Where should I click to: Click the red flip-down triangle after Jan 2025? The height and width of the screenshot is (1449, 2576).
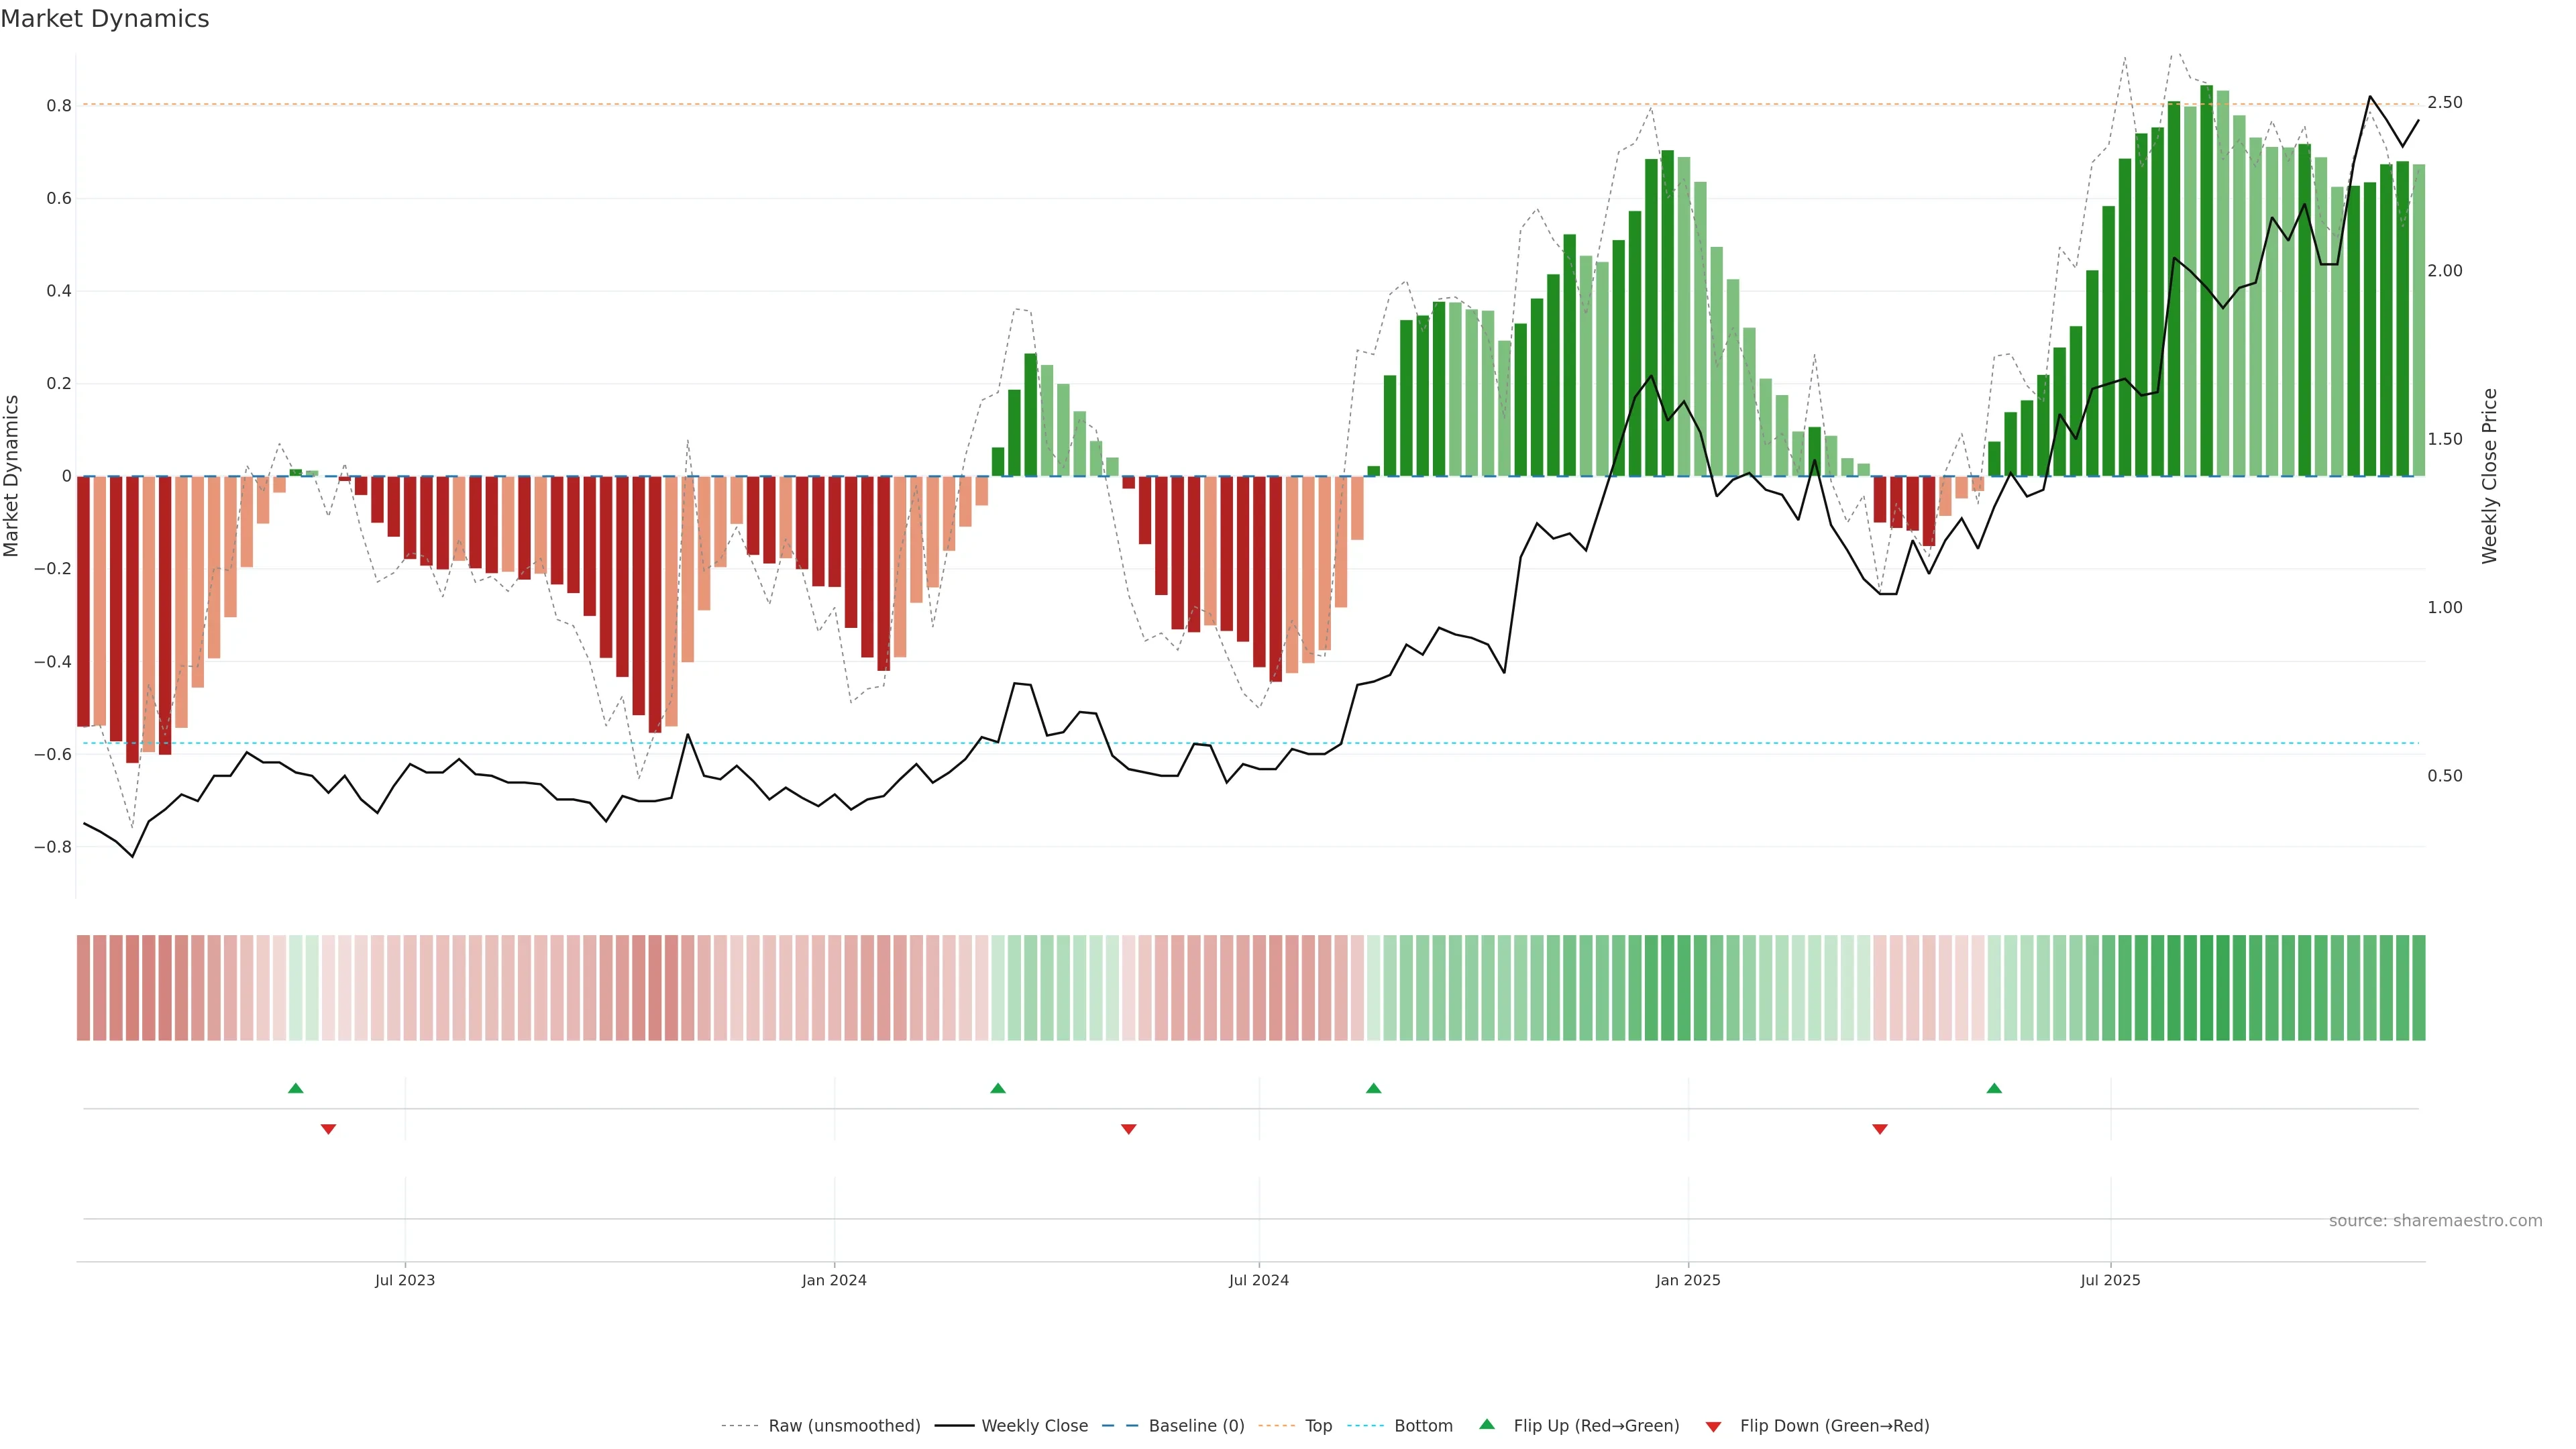(x=1880, y=1129)
